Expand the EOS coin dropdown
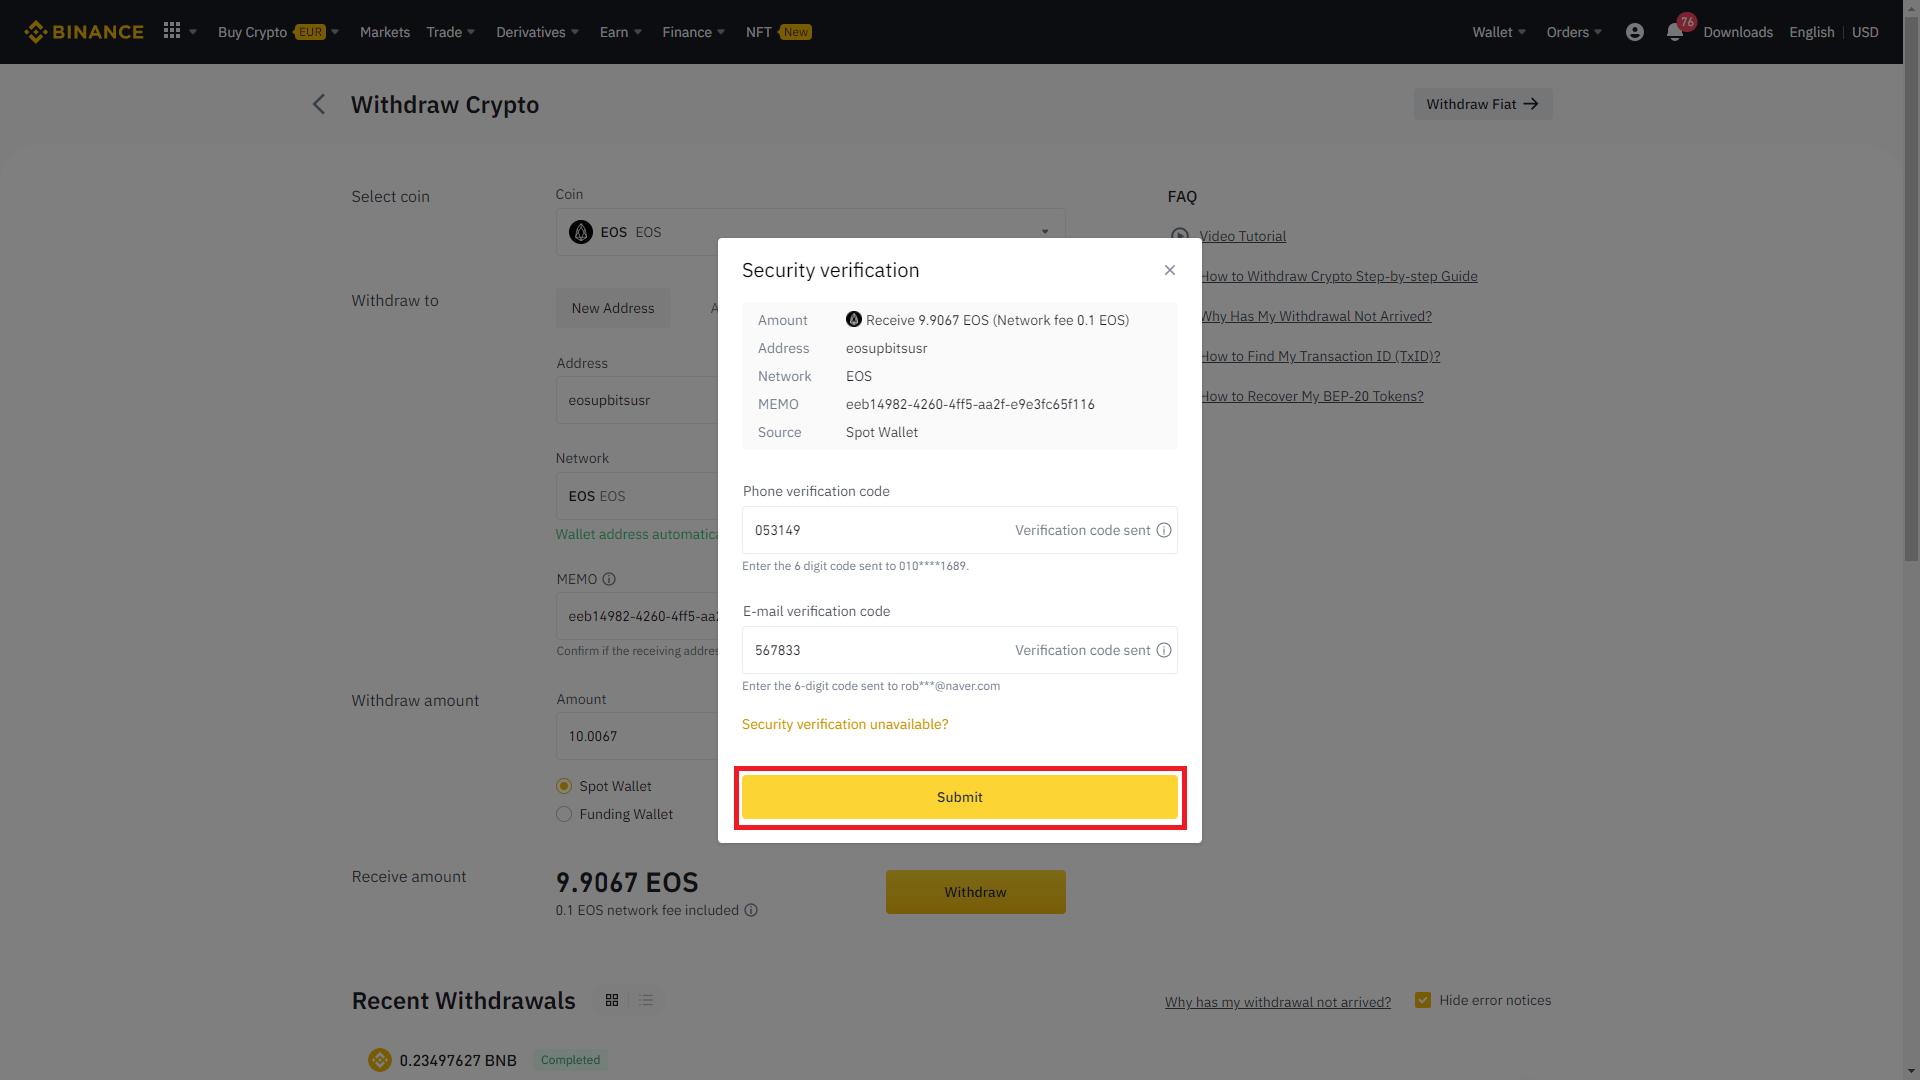 (1045, 232)
